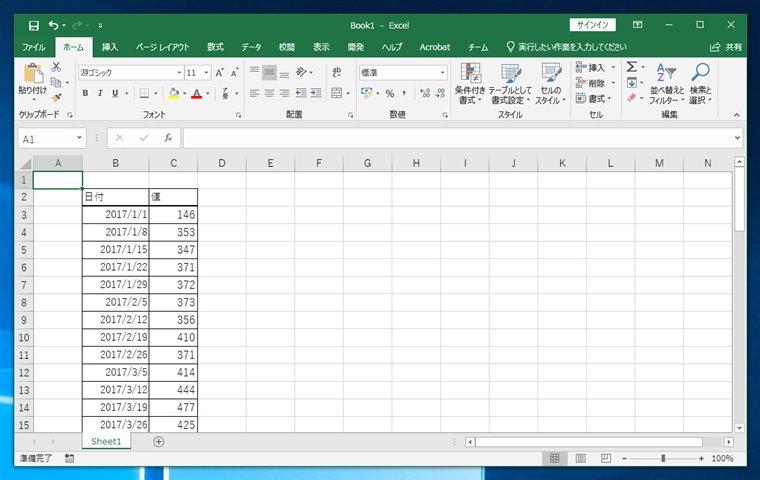Add a new sheet with plus icon
Image resolution: width=760 pixels, height=480 pixels.
click(x=158, y=441)
